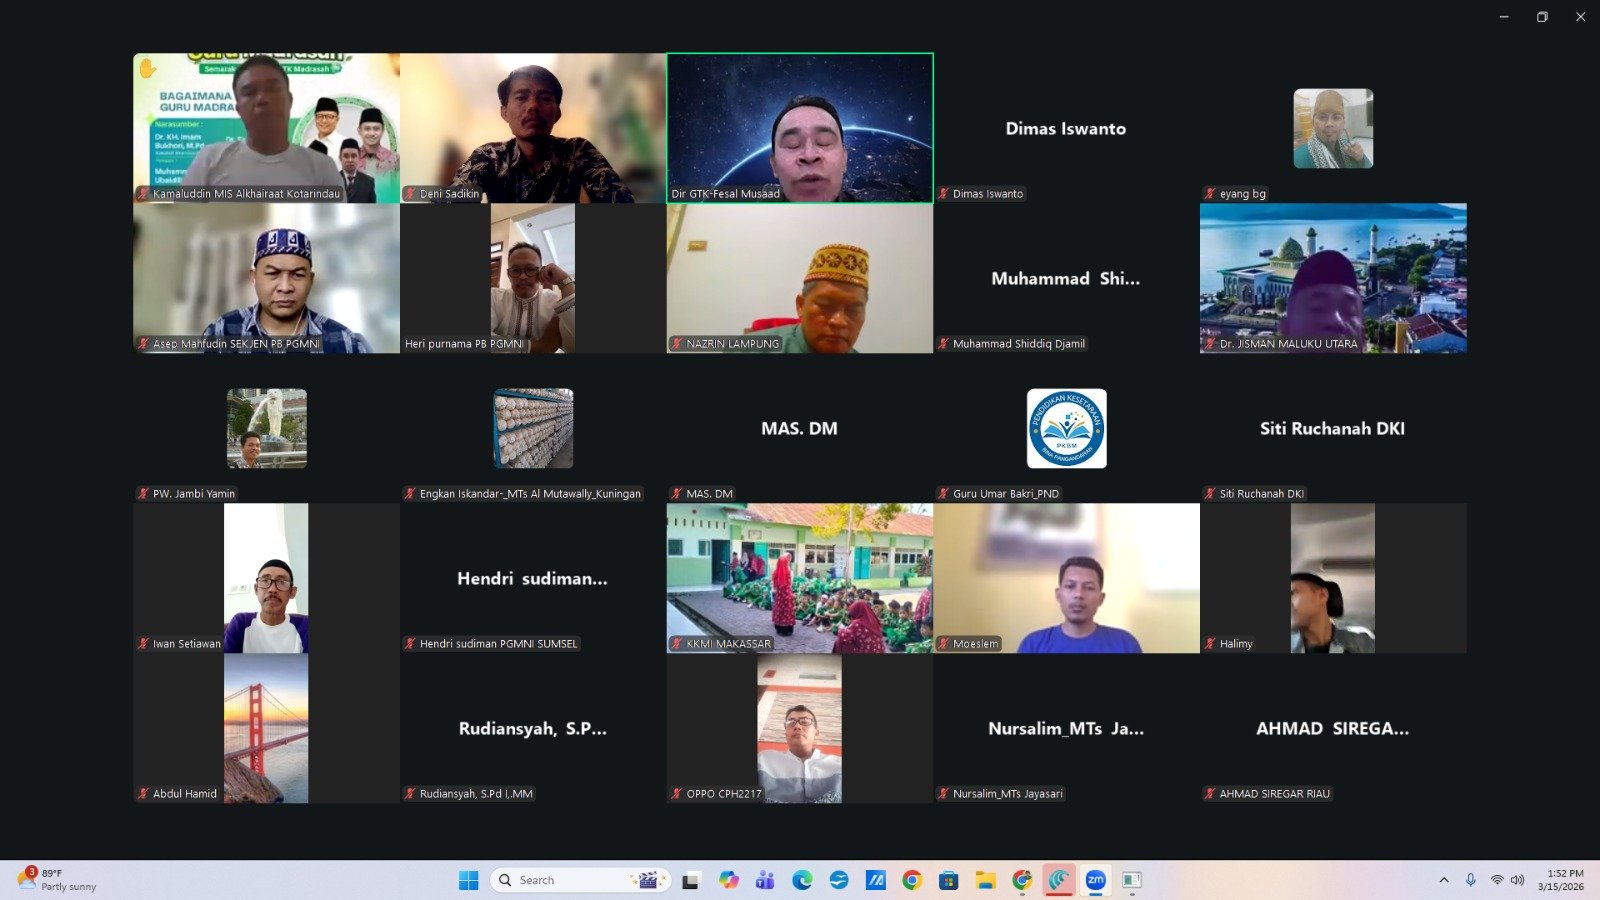Click the muted mic icon beside Dimas Iswanto
The image size is (1600, 900).
[943, 194]
